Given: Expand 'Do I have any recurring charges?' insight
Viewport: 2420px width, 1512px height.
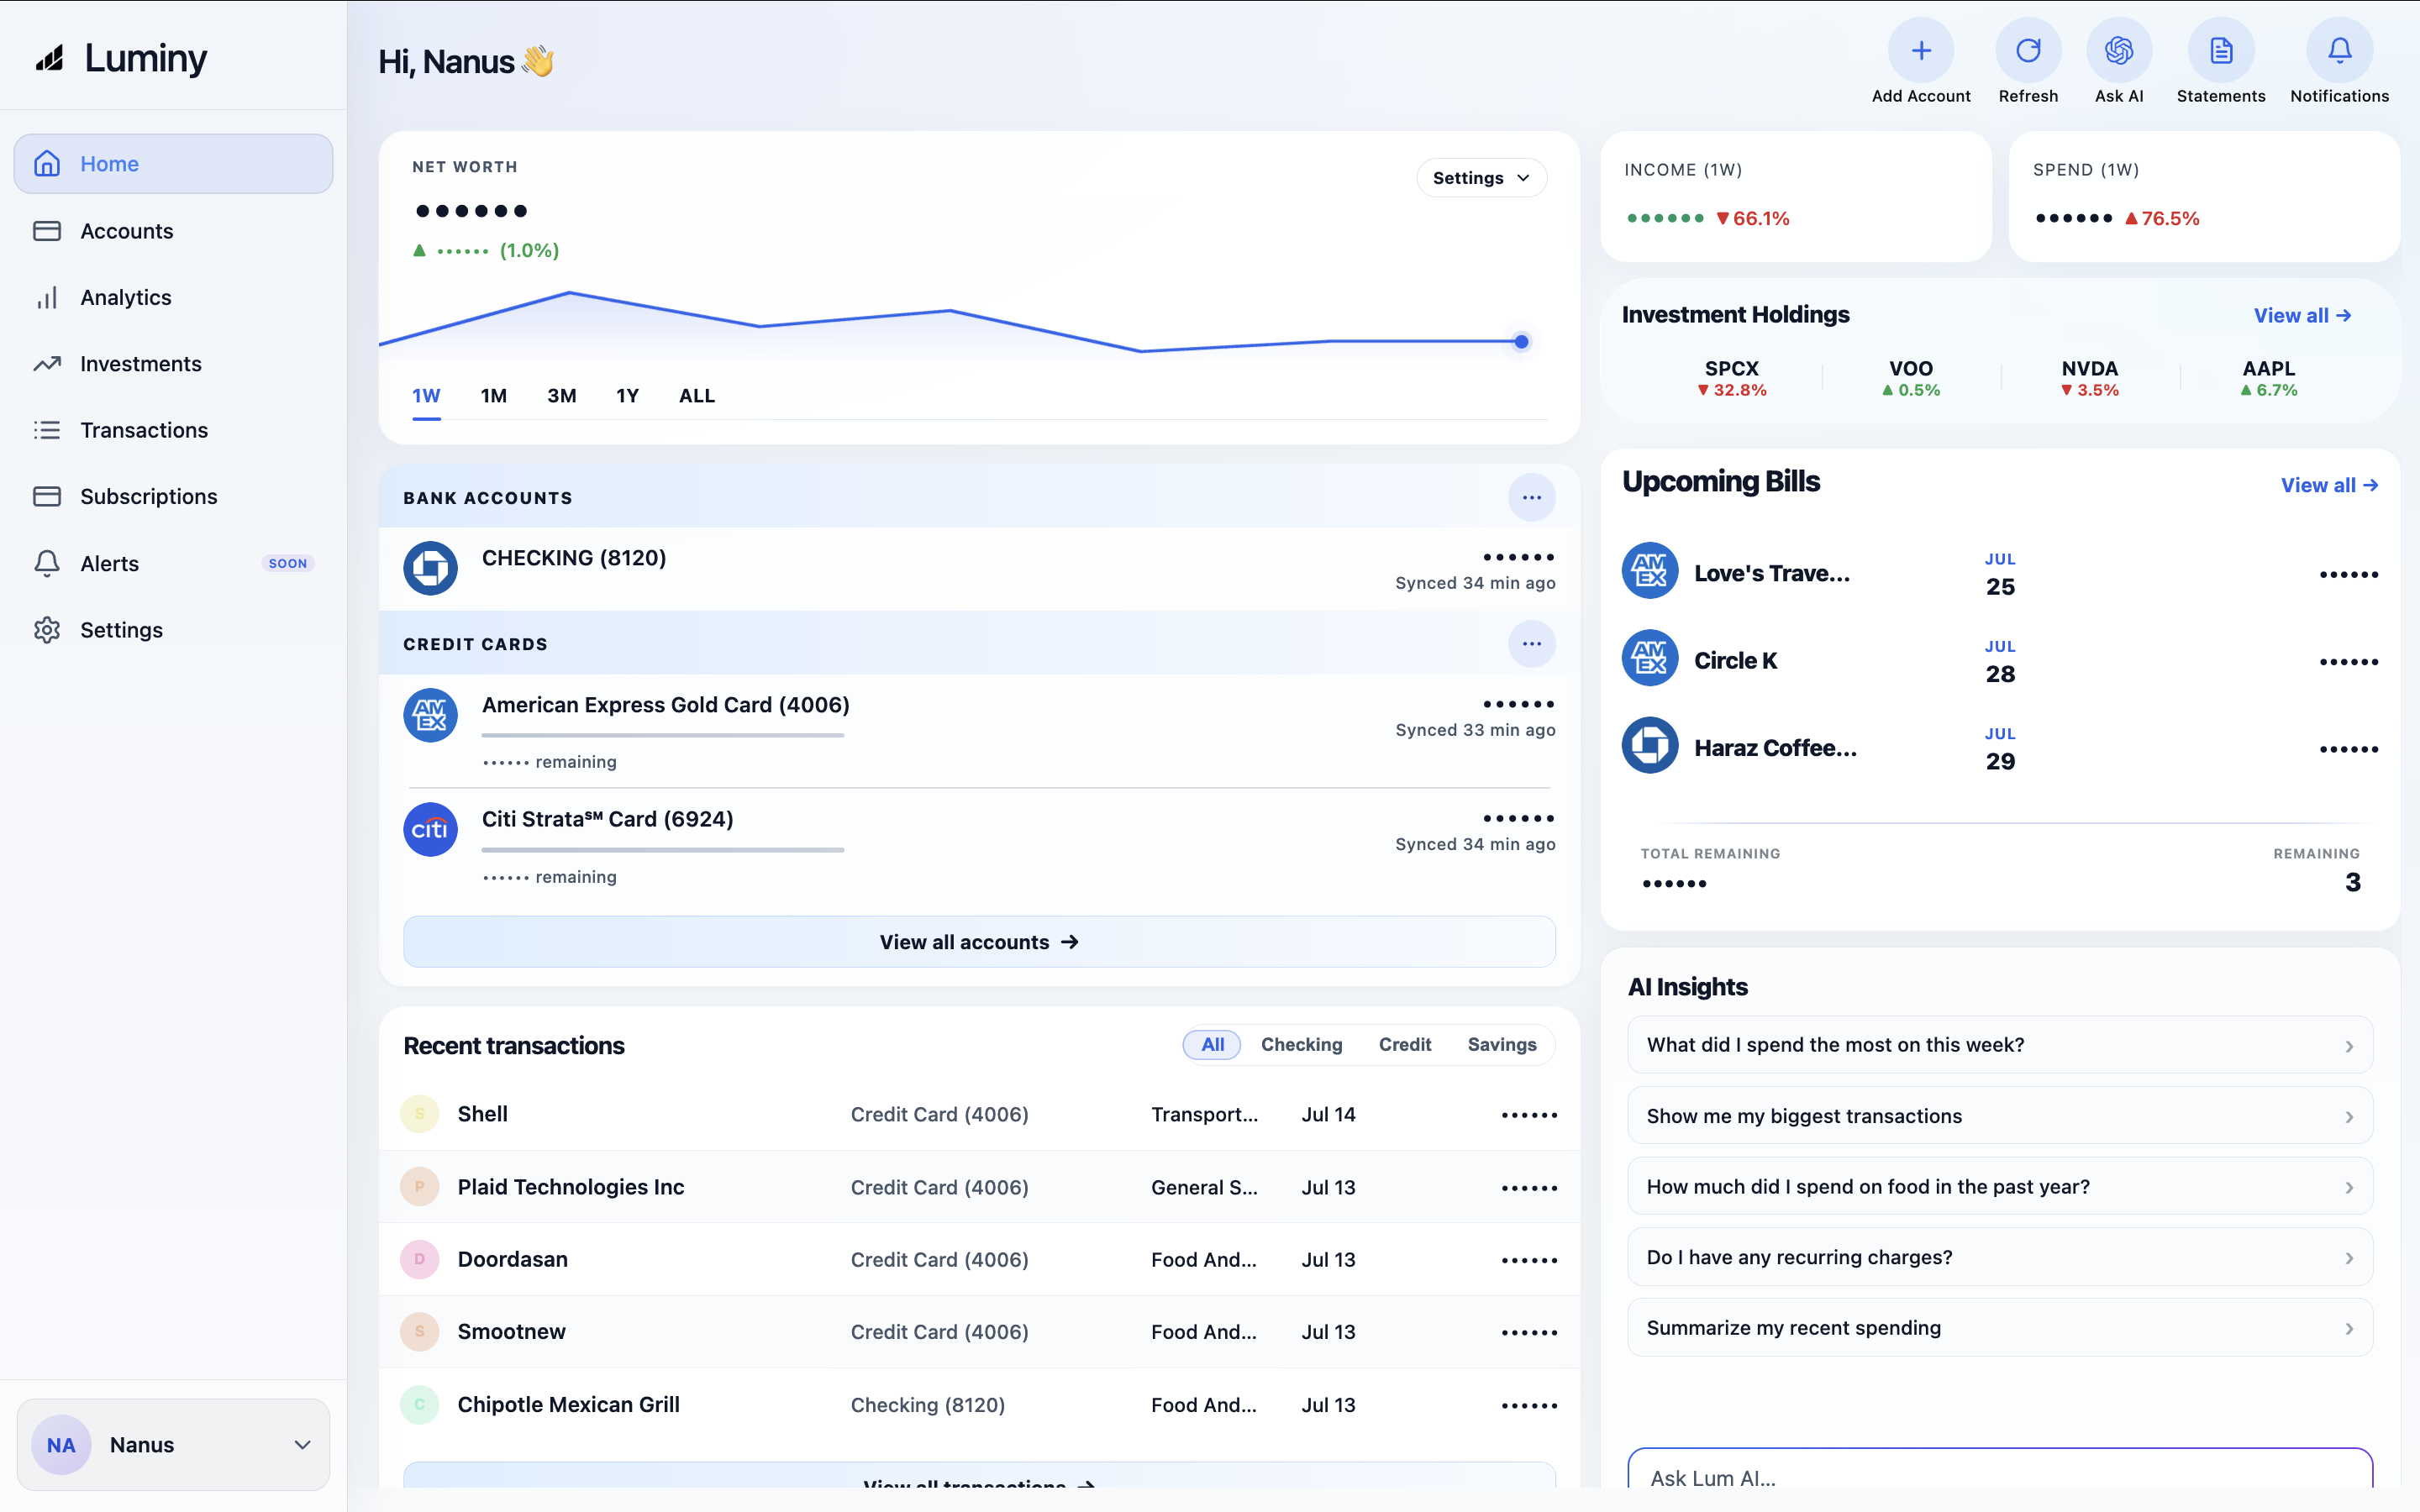Looking at the screenshot, I should (2000, 1257).
